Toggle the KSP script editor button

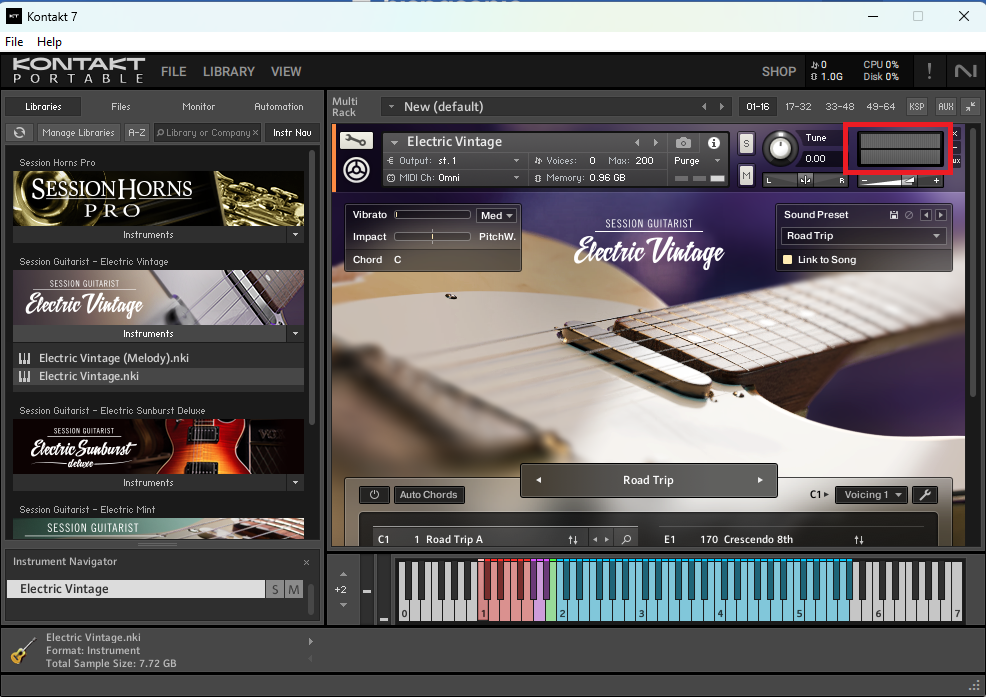[917, 106]
